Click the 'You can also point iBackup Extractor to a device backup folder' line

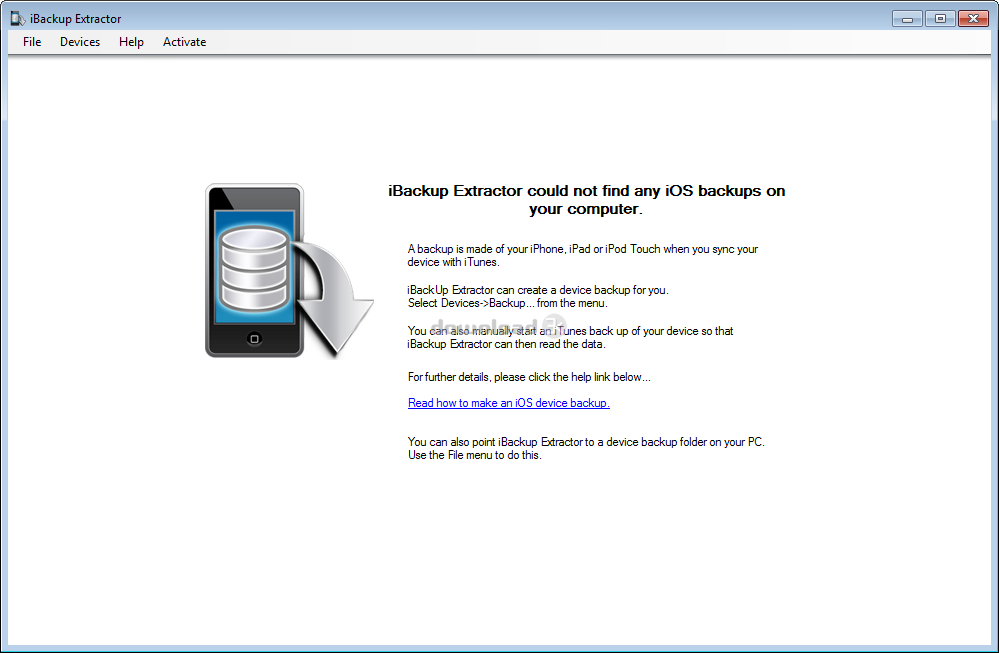click(586, 441)
